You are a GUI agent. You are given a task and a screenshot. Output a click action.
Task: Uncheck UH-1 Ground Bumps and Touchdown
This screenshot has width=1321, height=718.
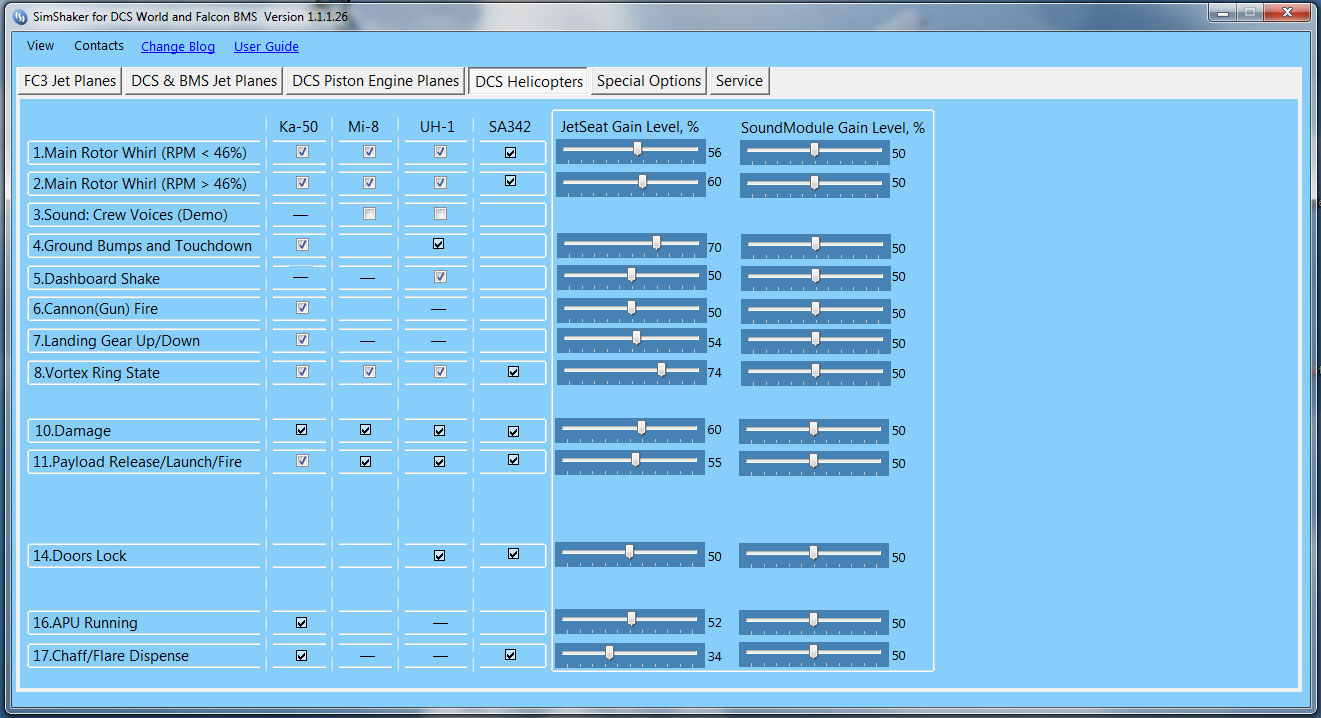[439, 244]
